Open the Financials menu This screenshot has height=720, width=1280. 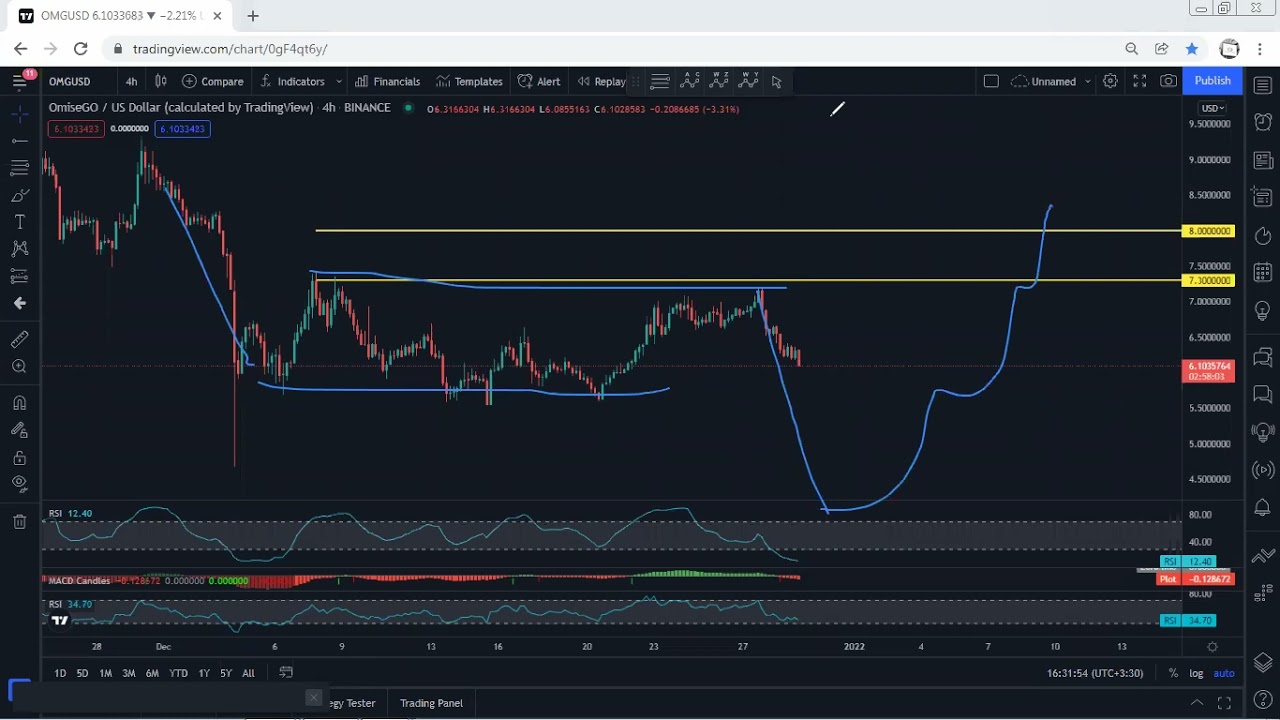pyautogui.click(x=387, y=81)
